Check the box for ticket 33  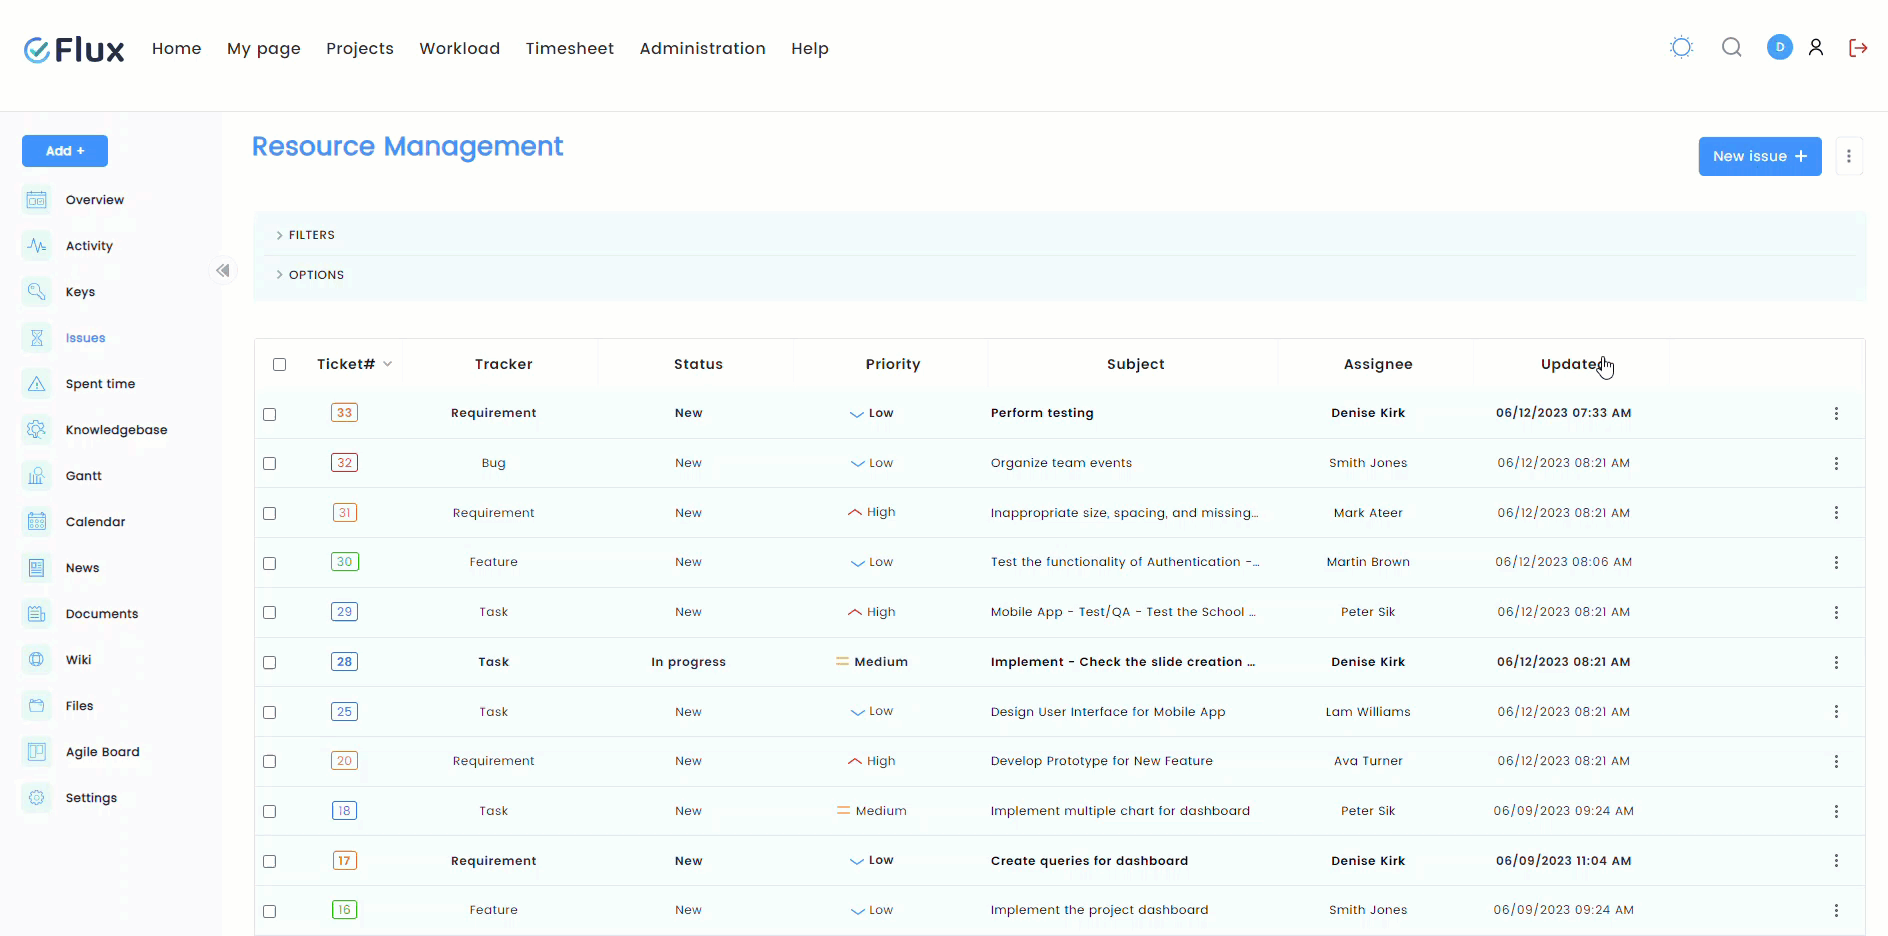coord(270,414)
